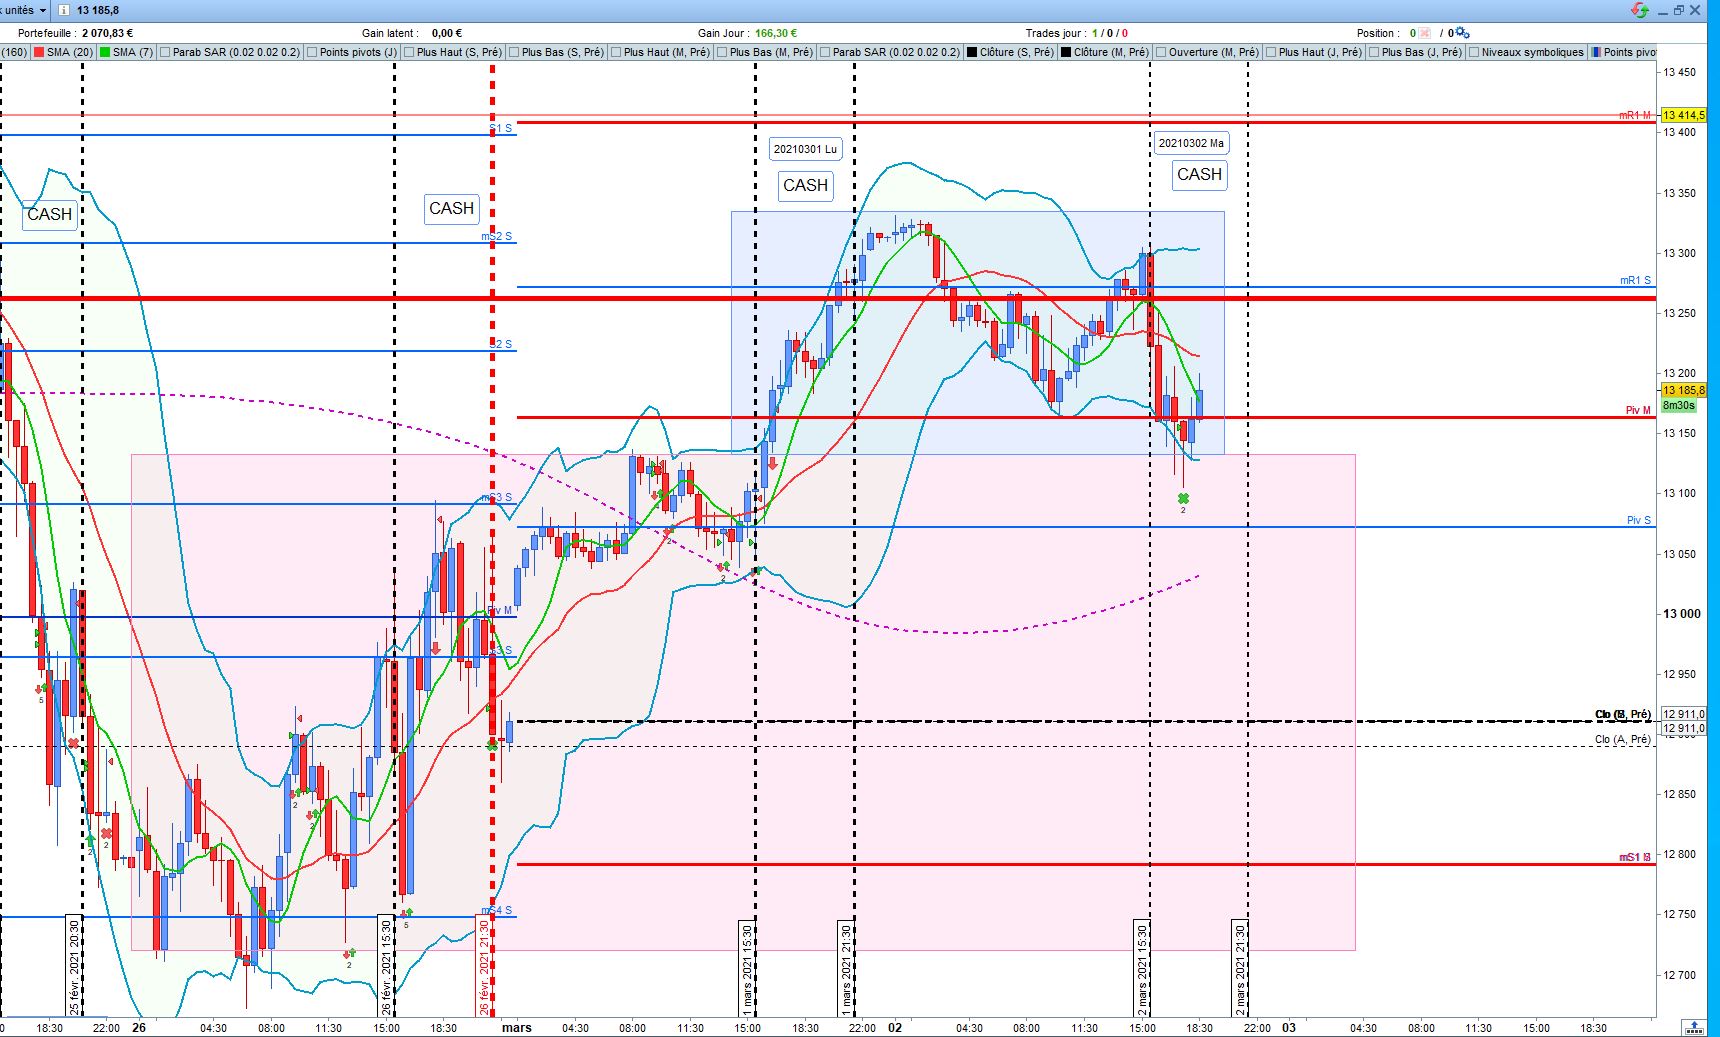Click the Clo (A, Pré) level label
The height and width of the screenshot is (1037, 1720).
(x=1623, y=740)
